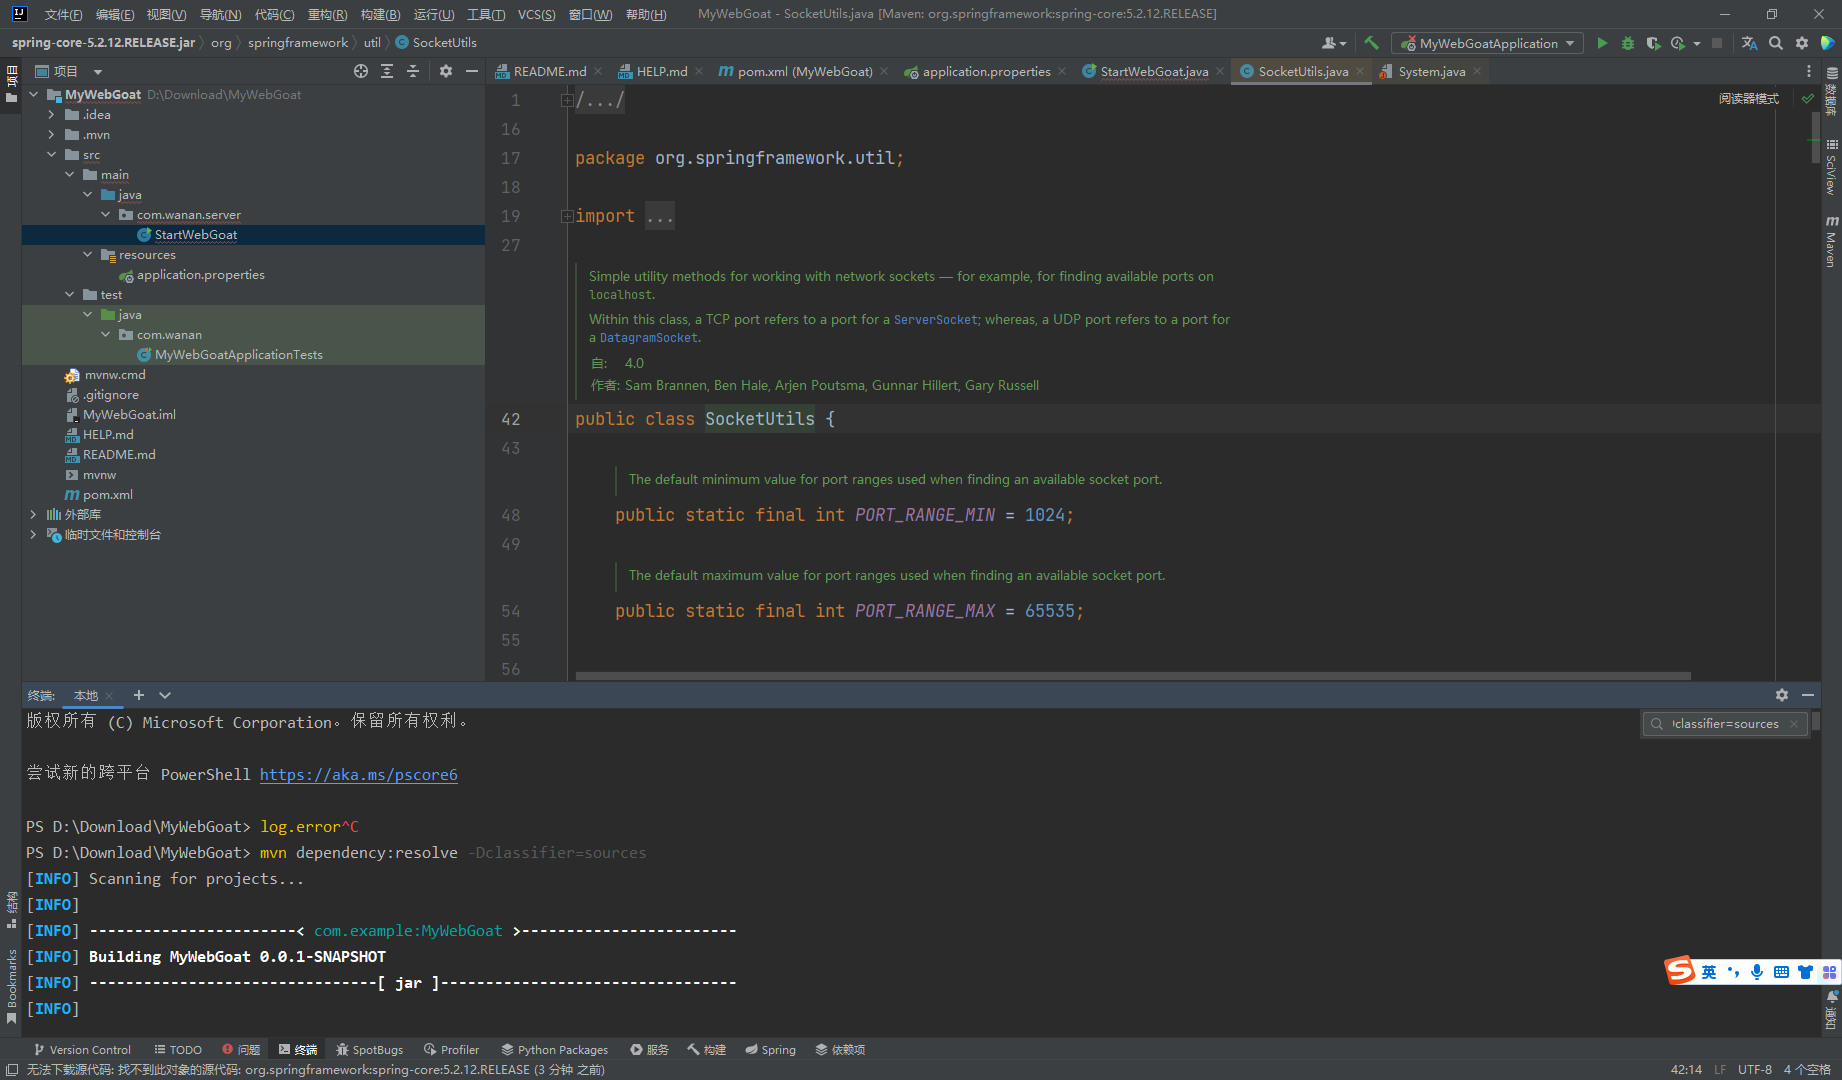Image resolution: width=1842 pixels, height=1080 pixels.
Task: Switch to application.properties editor tab
Action: pyautogui.click(x=985, y=71)
